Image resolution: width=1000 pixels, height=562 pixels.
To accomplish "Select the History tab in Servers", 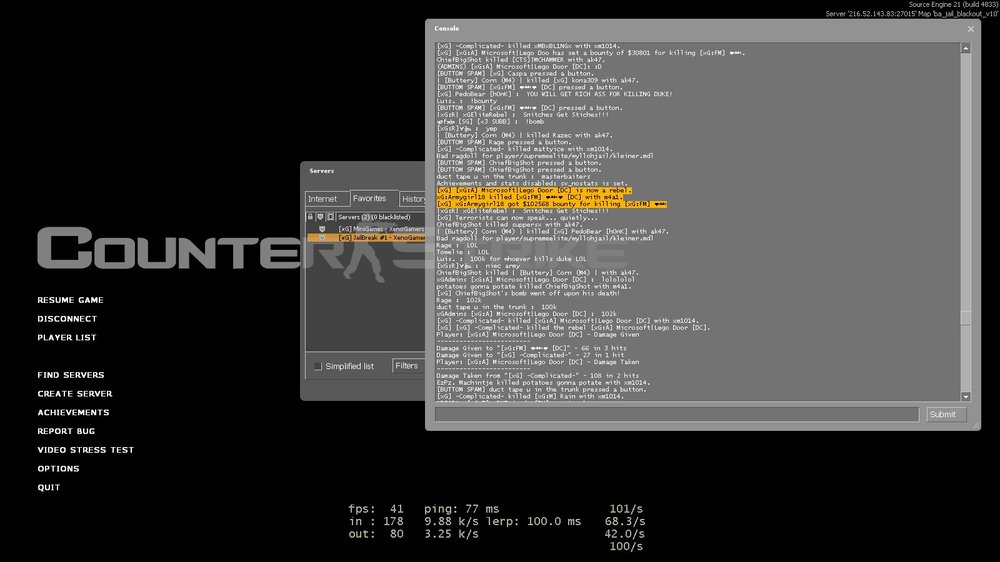I will pyautogui.click(x=413, y=199).
